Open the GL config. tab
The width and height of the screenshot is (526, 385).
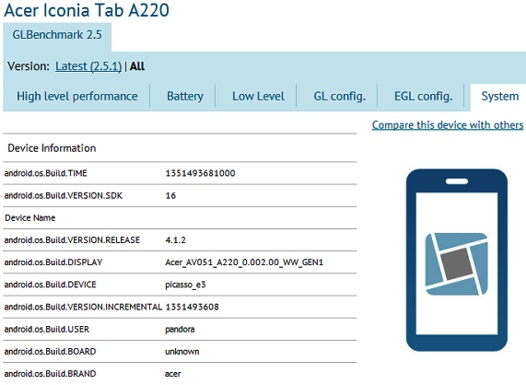pyautogui.click(x=339, y=96)
